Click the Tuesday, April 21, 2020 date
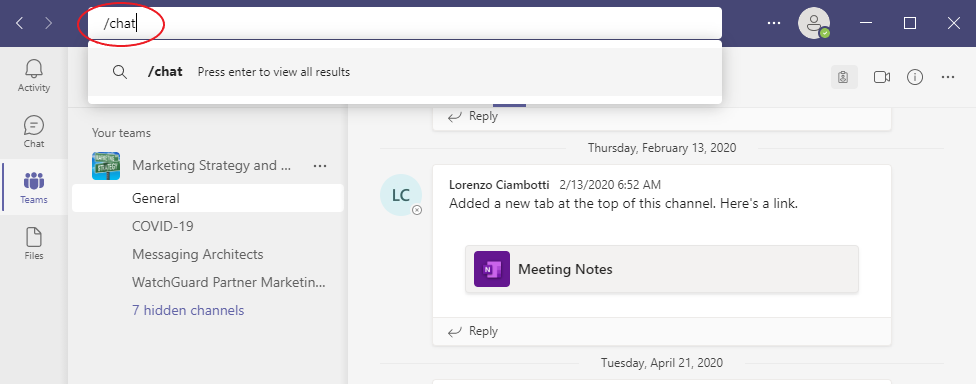This screenshot has height=384, width=976. (x=662, y=362)
